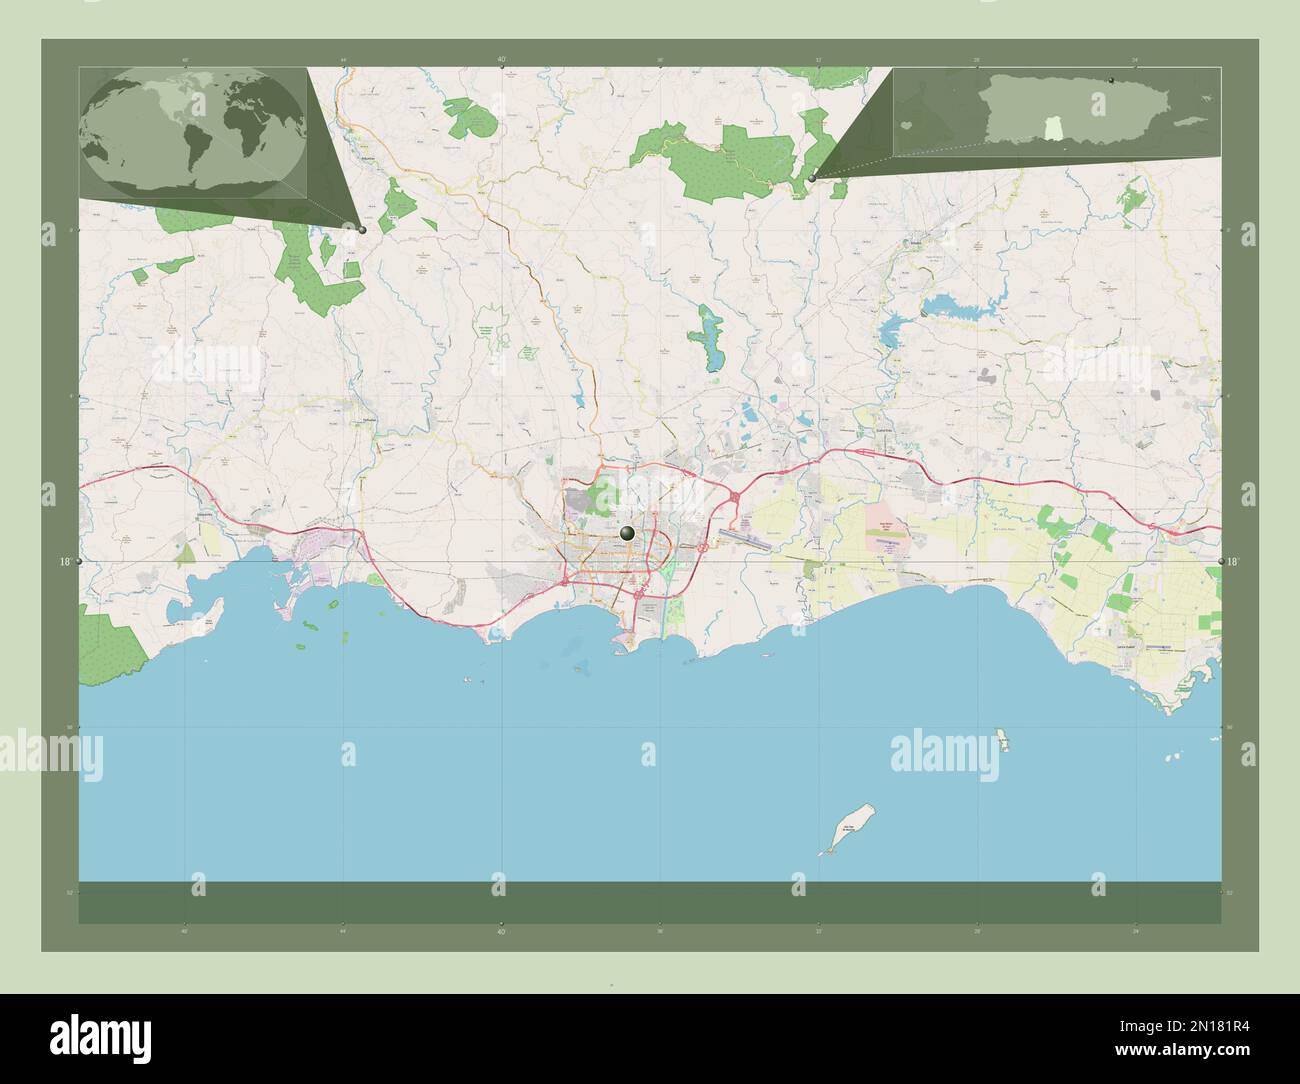Click the dark sphere marker over the city center
The width and height of the screenshot is (1300, 1084).
(x=628, y=534)
